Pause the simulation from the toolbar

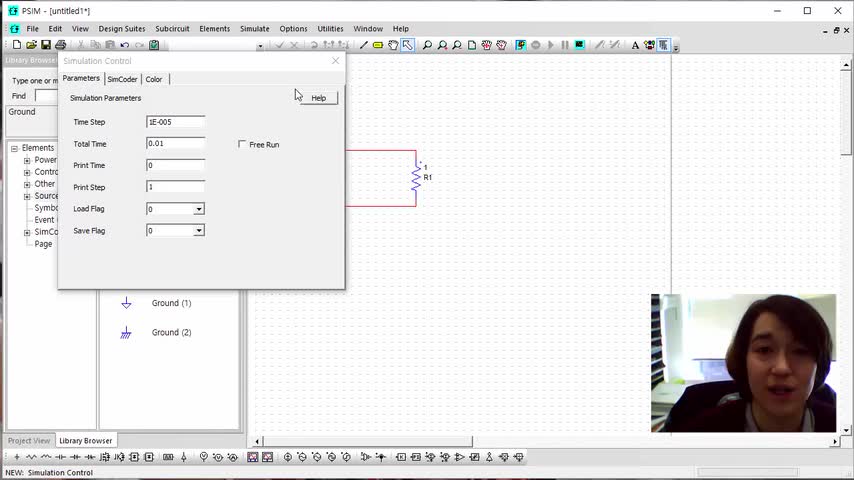point(565,45)
